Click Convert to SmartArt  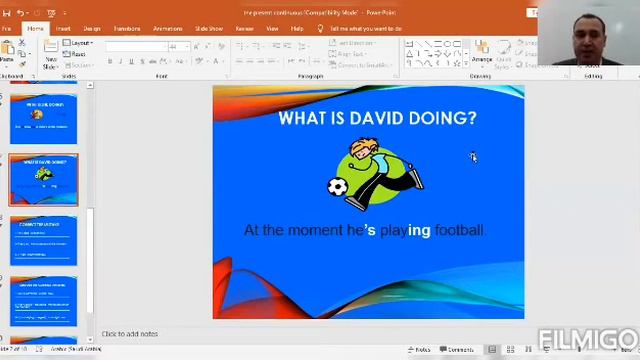360,65
